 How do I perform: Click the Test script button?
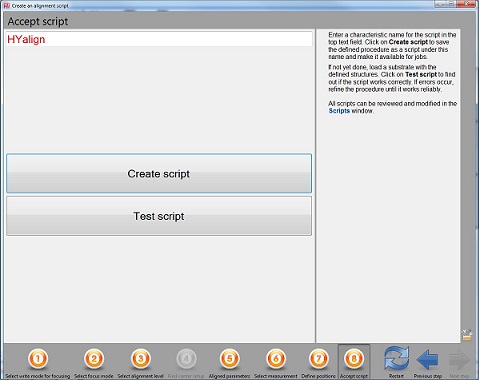pyautogui.click(x=159, y=216)
